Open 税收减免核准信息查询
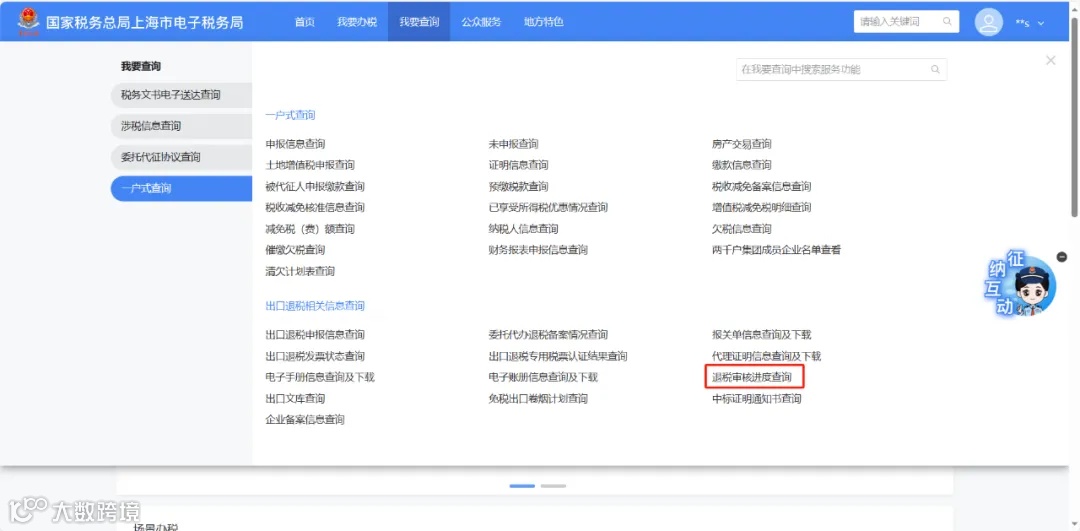This screenshot has width=1080, height=531. (x=315, y=207)
